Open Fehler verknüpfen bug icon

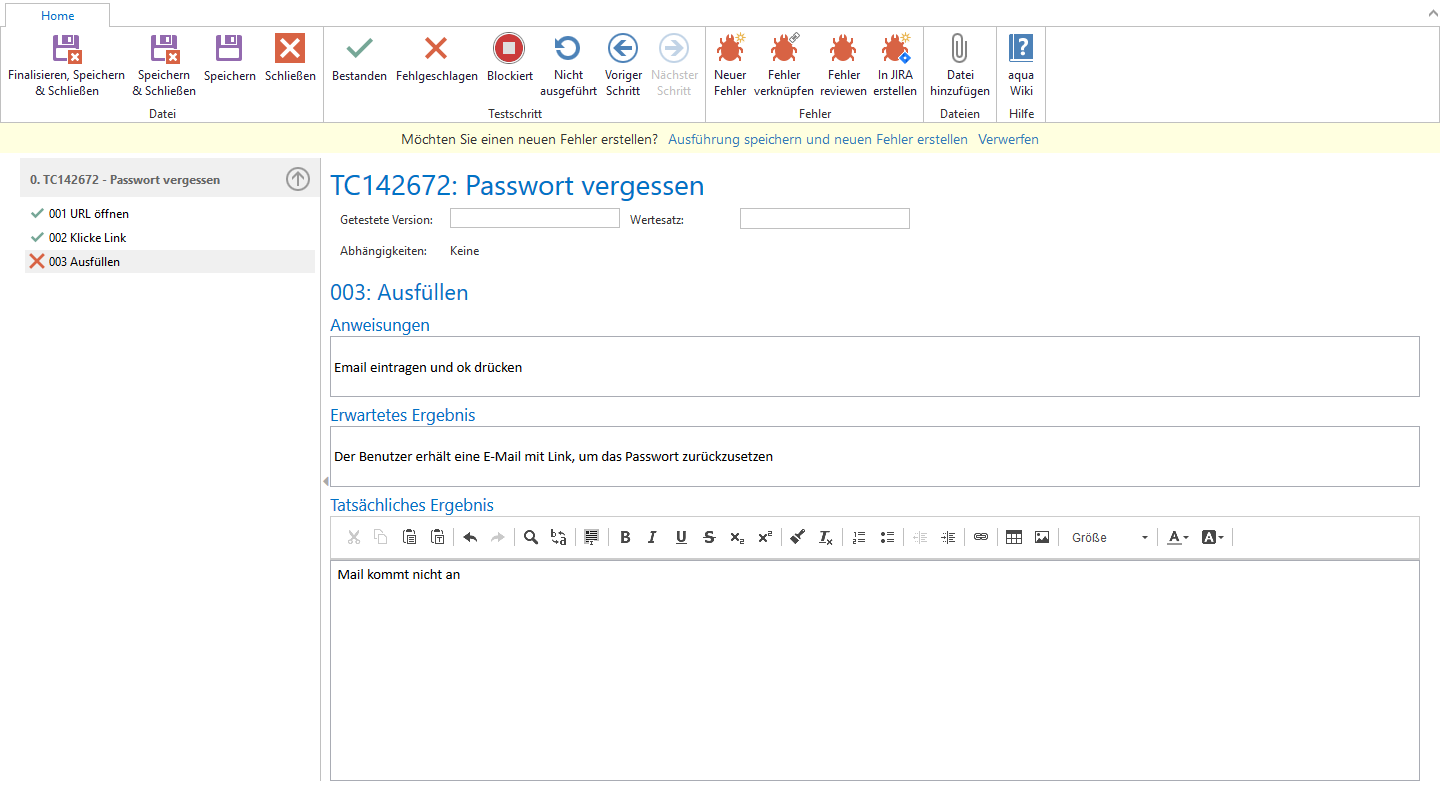(784, 65)
